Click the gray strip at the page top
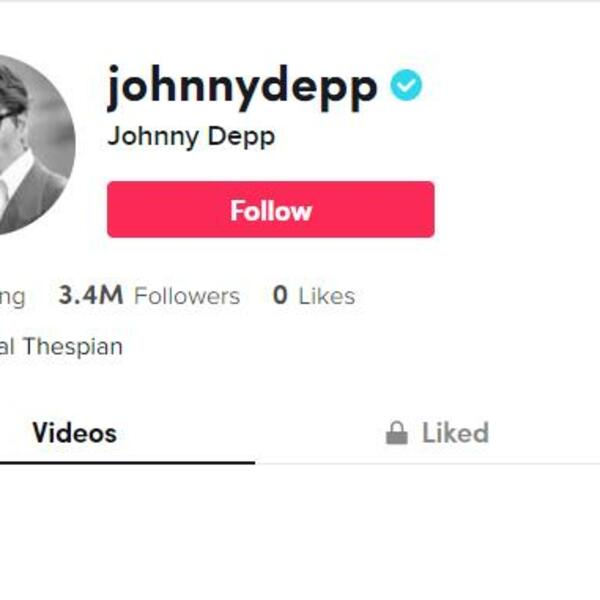 [x=300, y=1]
